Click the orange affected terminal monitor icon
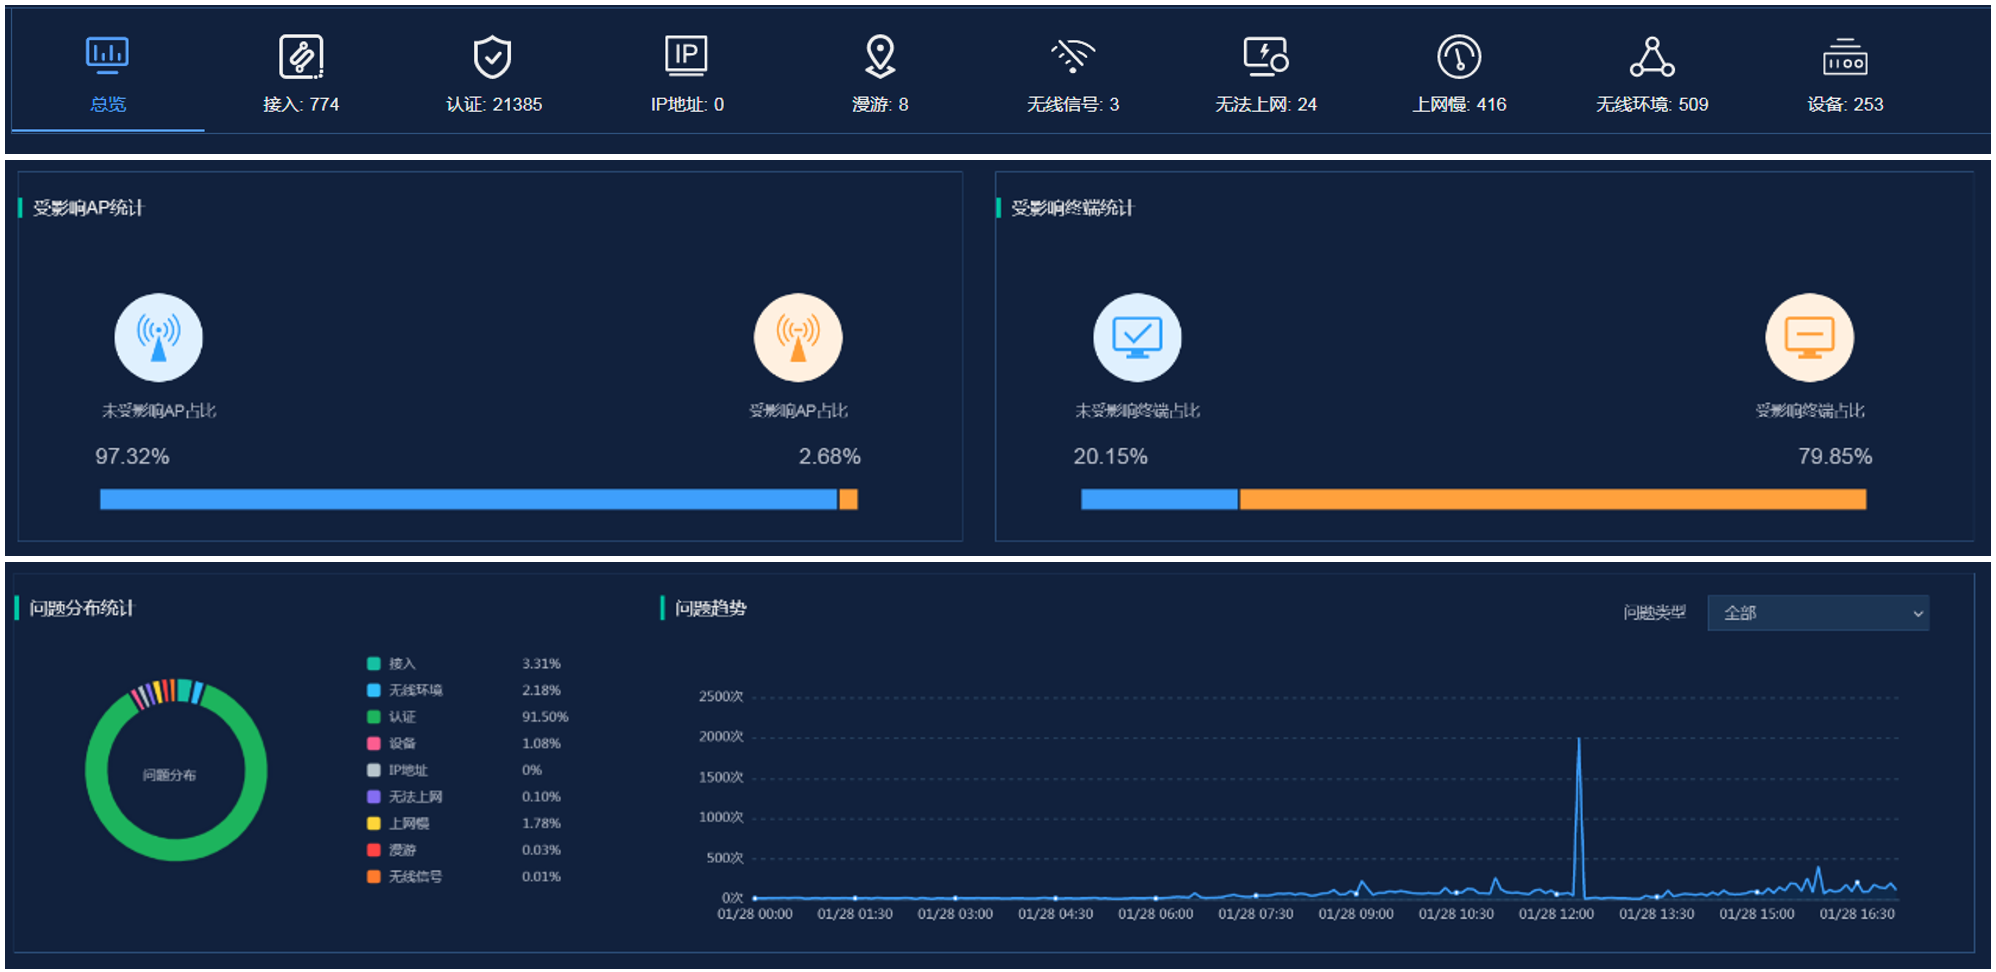 click(1810, 338)
